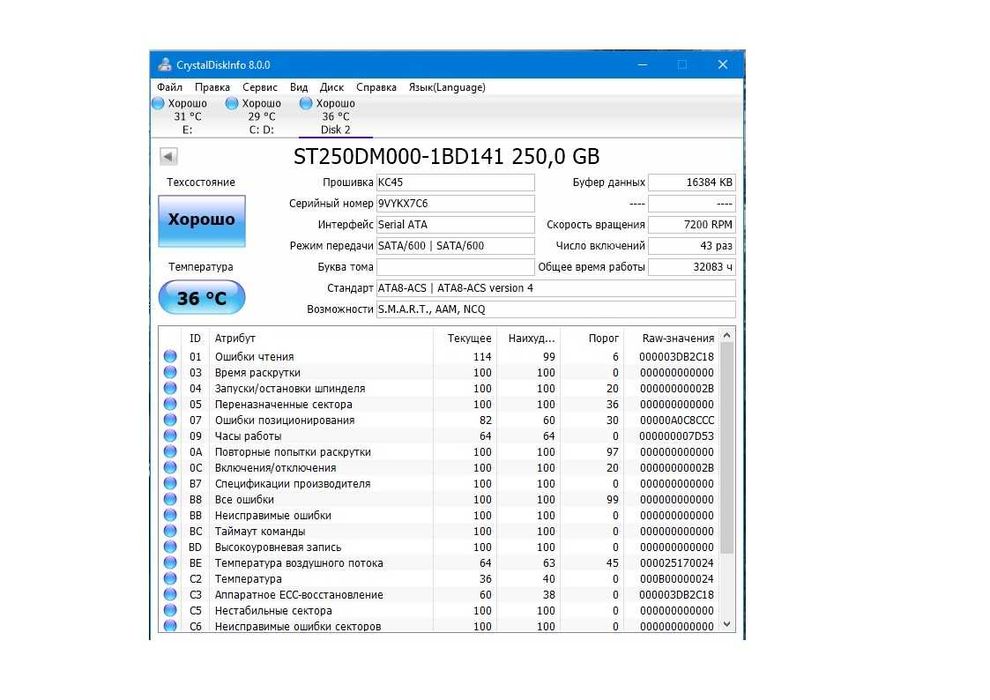This screenshot has height=700, width=990.
Task: Open the Файл menu
Action: pyautogui.click(x=169, y=87)
